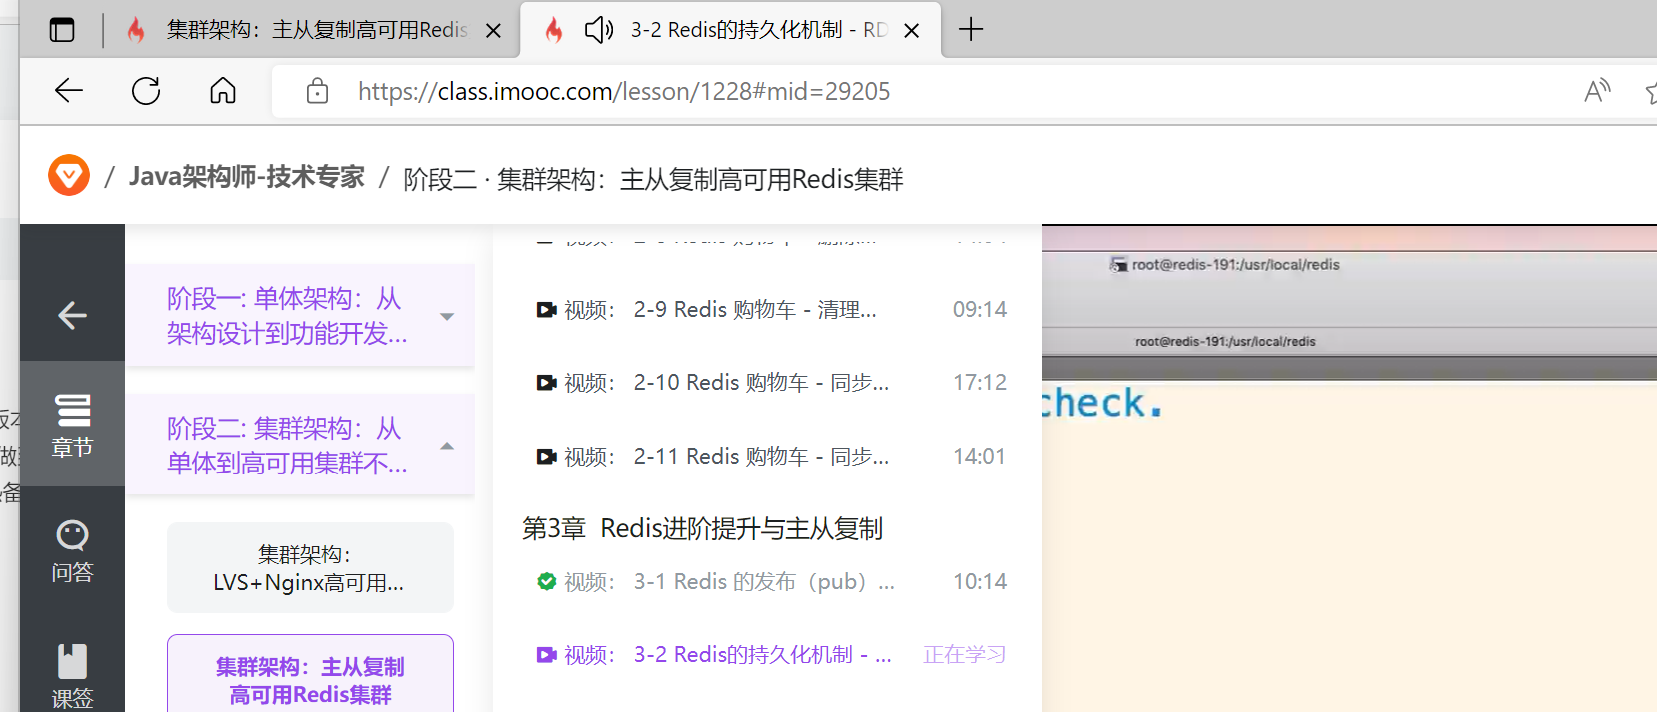Collapse the 阶段二: 集群架构 section arrow
The image size is (1657, 712).
click(447, 446)
